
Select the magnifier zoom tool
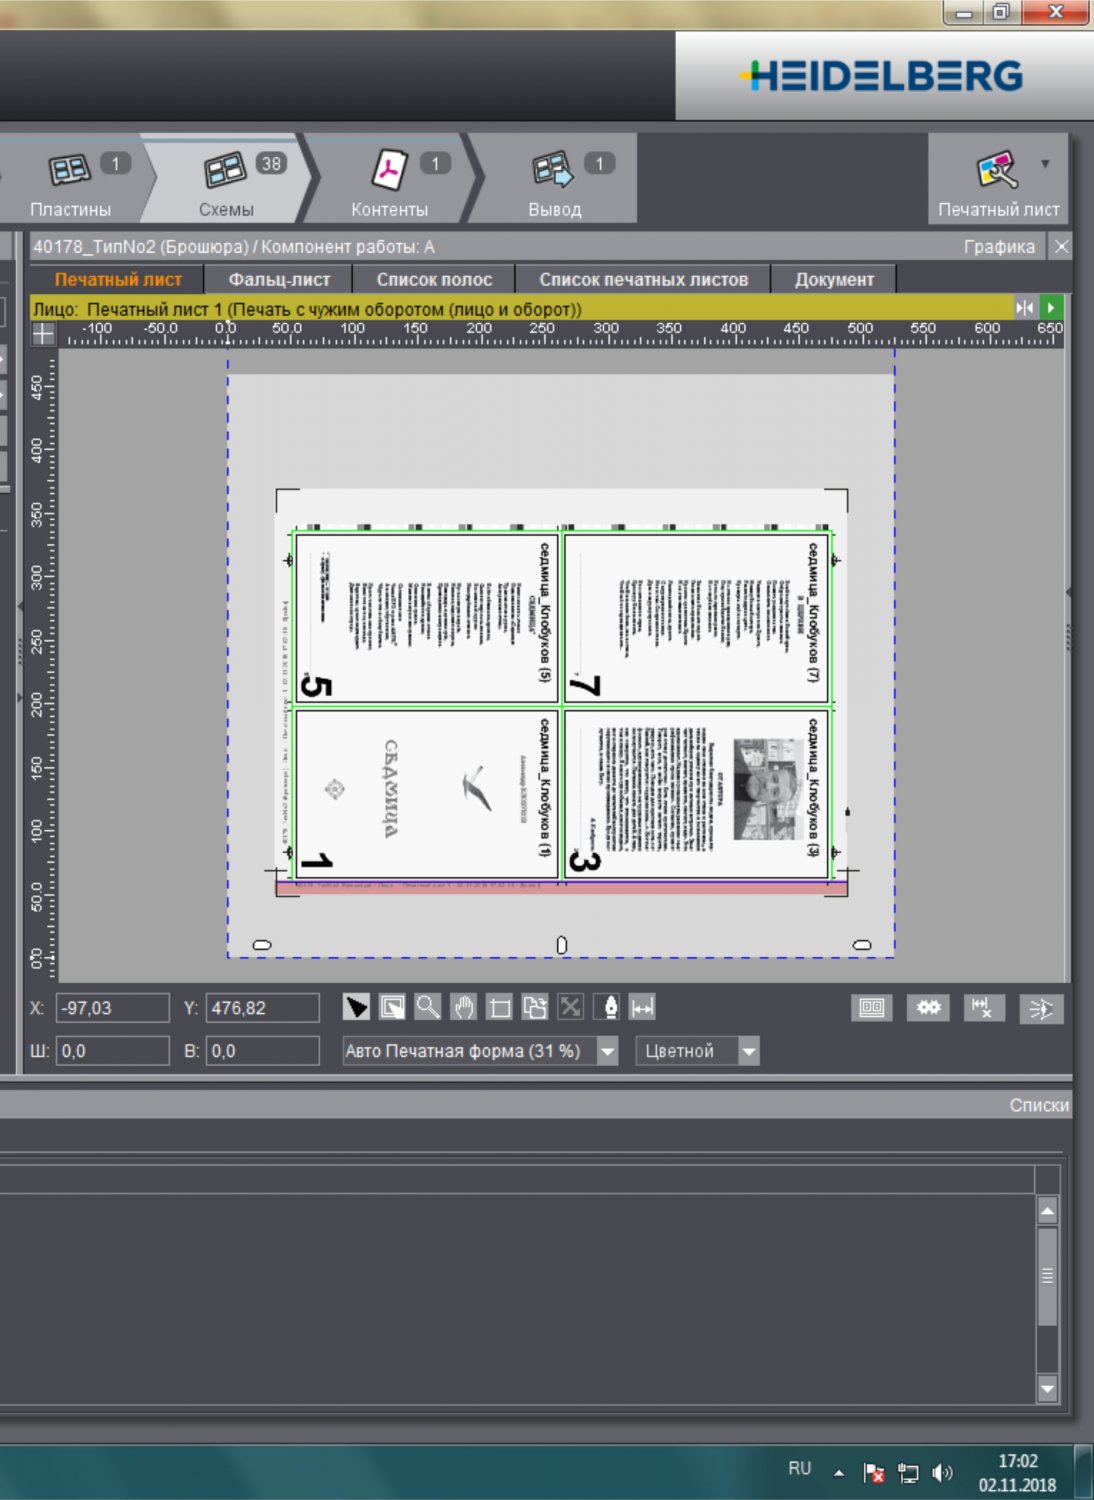(x=428, y=1007)
